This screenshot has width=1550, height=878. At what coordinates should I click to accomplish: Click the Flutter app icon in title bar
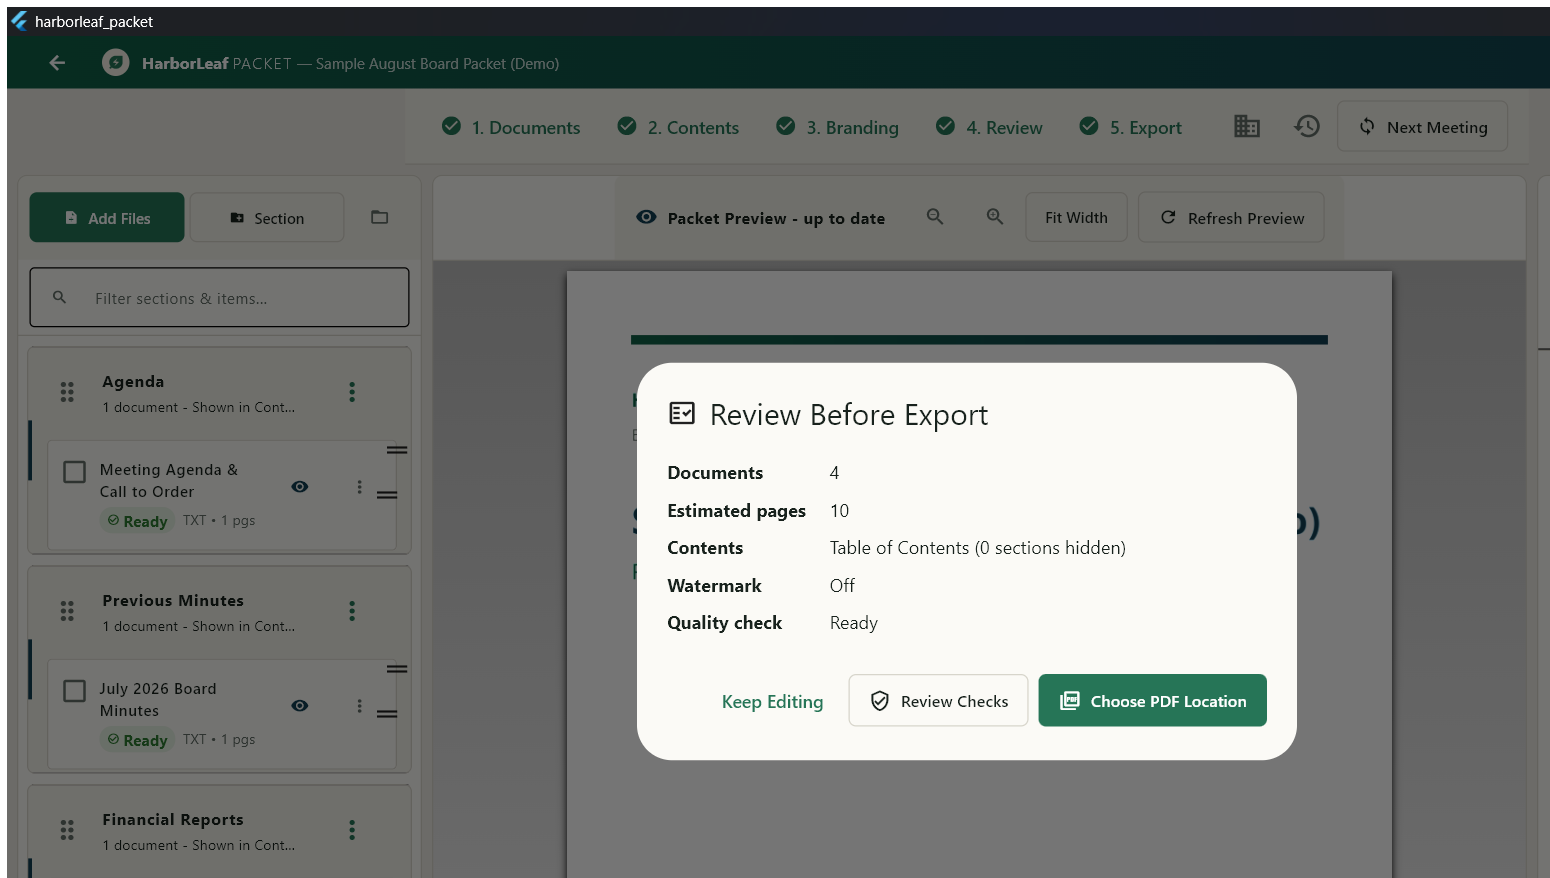point(19,21)
